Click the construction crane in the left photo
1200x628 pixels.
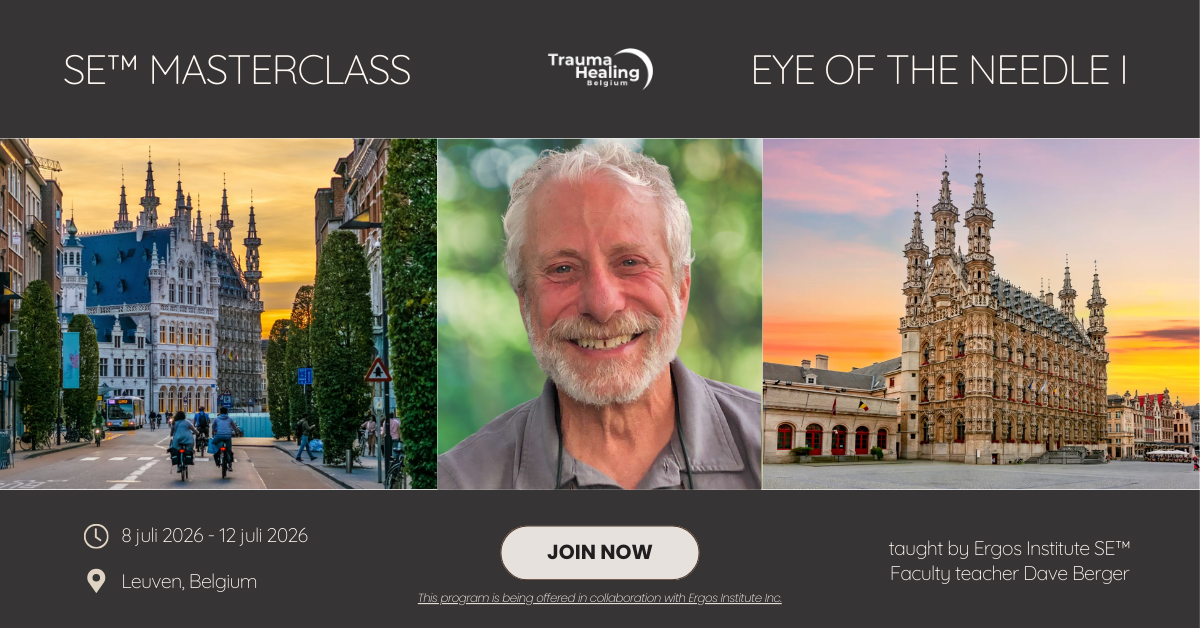49,165
